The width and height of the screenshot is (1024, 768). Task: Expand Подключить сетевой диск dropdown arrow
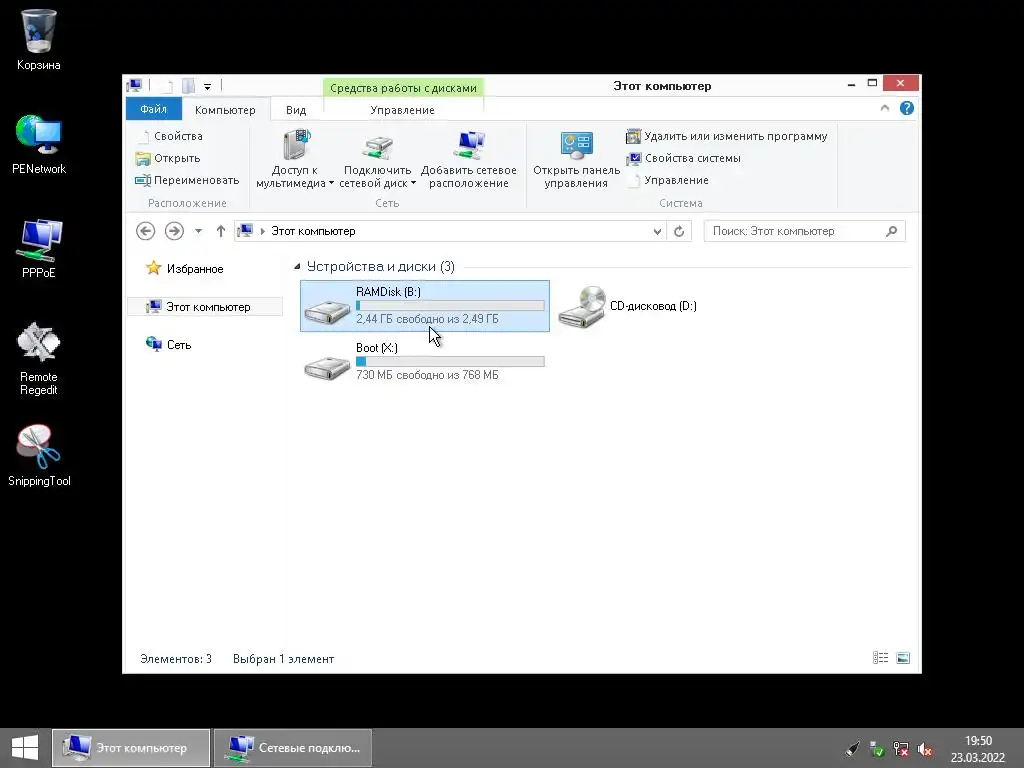click(413, 184)
